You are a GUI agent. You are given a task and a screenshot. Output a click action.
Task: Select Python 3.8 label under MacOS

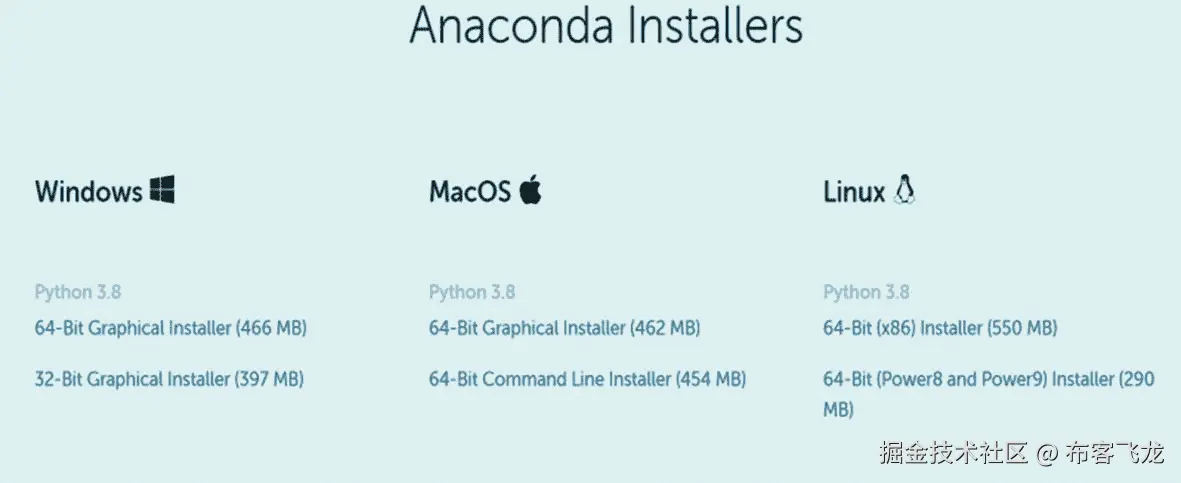[x=472, y=292]
